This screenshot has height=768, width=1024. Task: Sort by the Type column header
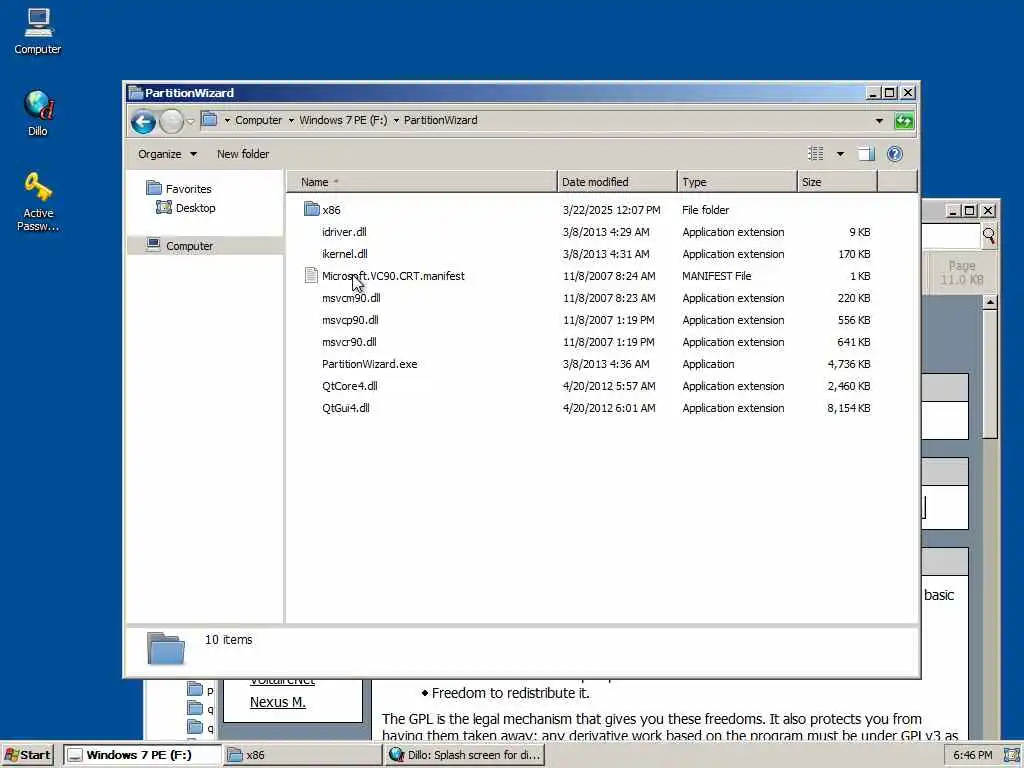coord(737,182)
